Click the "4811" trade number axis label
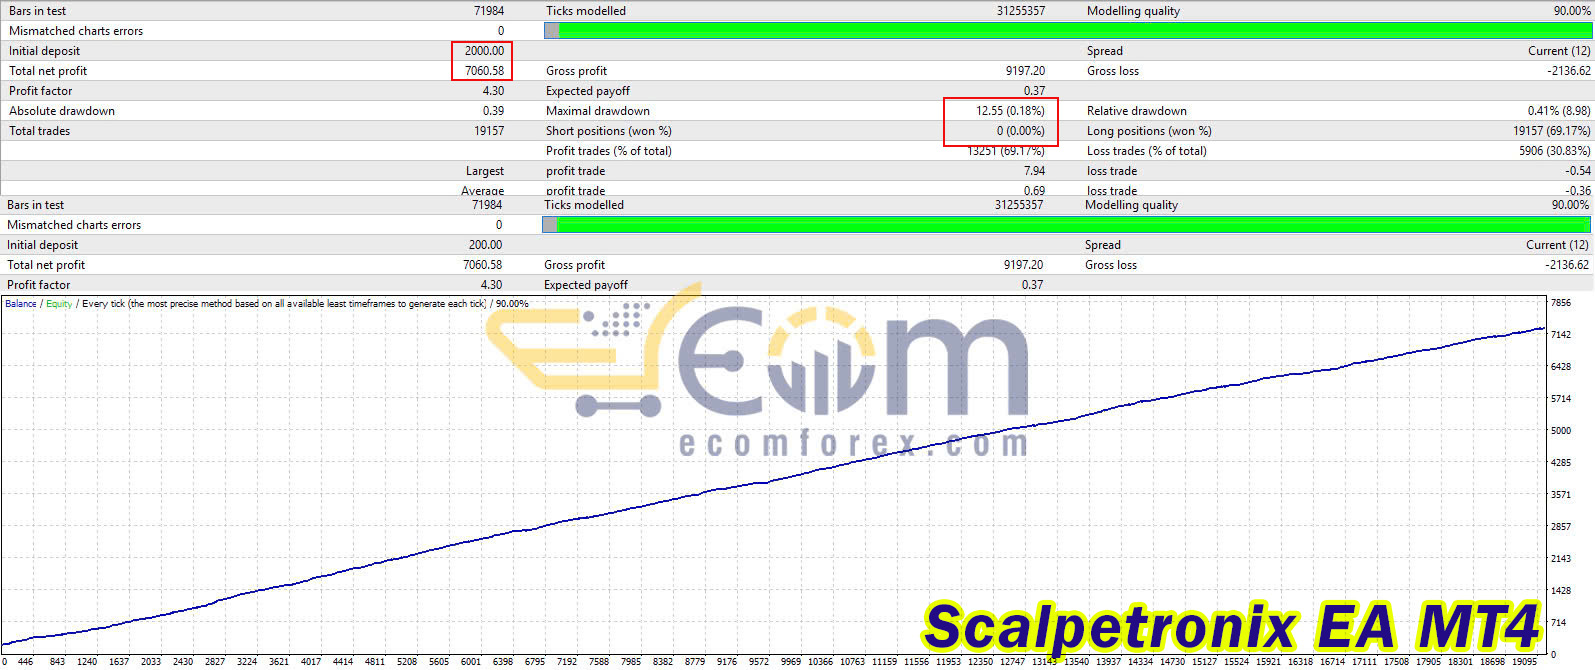 [x=375, y=662]
